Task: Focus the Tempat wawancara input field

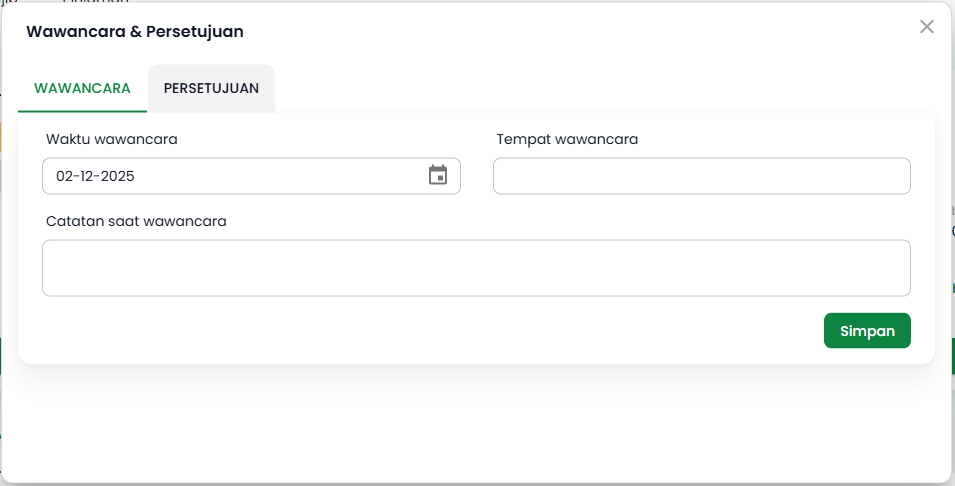Action: pyautogui.click(x=701, y=176)
